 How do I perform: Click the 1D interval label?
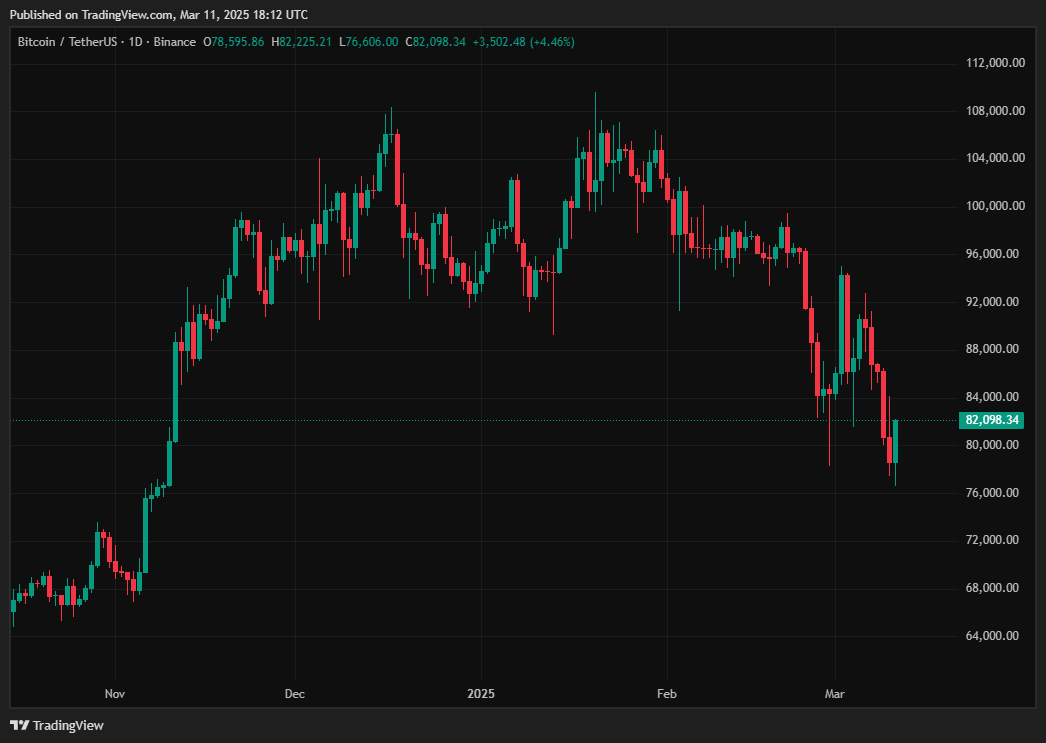coord(135,42)
